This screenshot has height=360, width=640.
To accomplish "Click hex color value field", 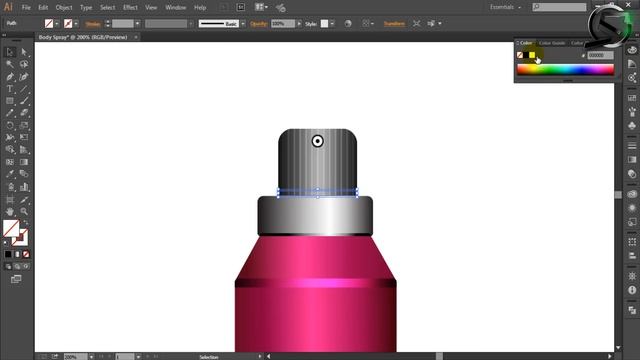I will click(x=600, y=55).
